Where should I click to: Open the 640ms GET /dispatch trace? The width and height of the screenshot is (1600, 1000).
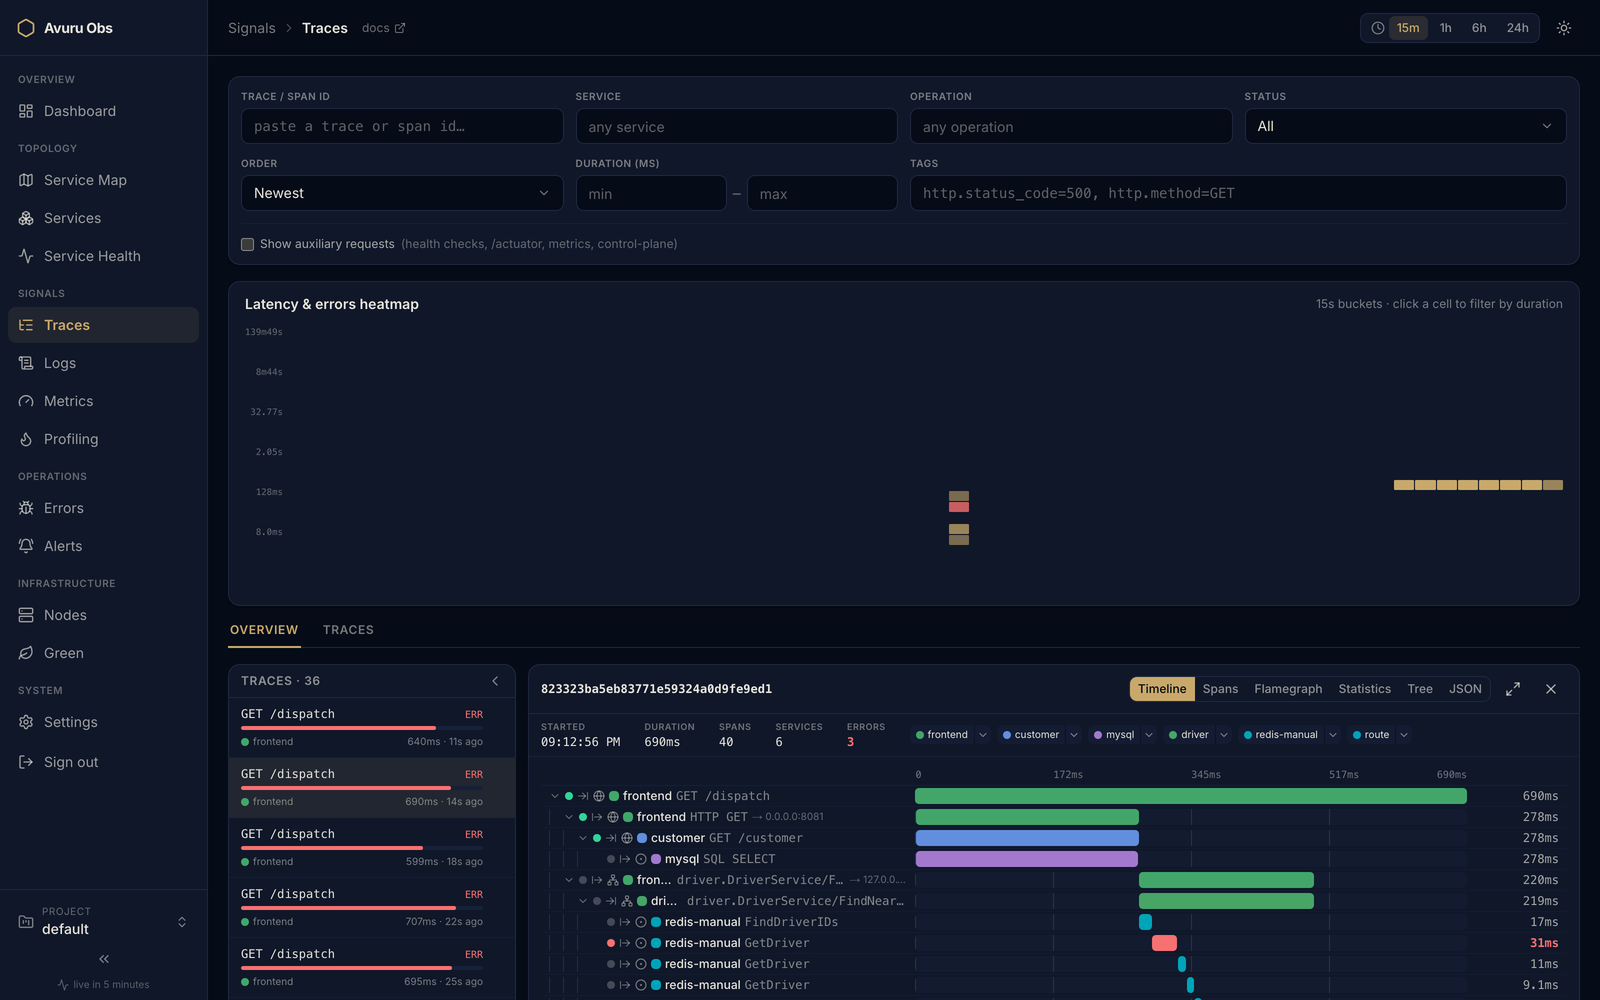click(x=372, y=728)
